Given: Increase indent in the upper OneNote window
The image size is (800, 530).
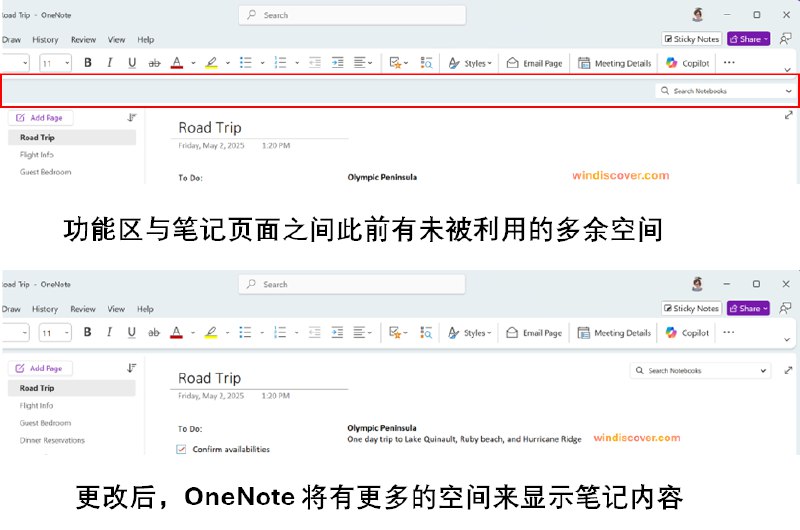Looking at the screenshot, I should pos(338,63).
